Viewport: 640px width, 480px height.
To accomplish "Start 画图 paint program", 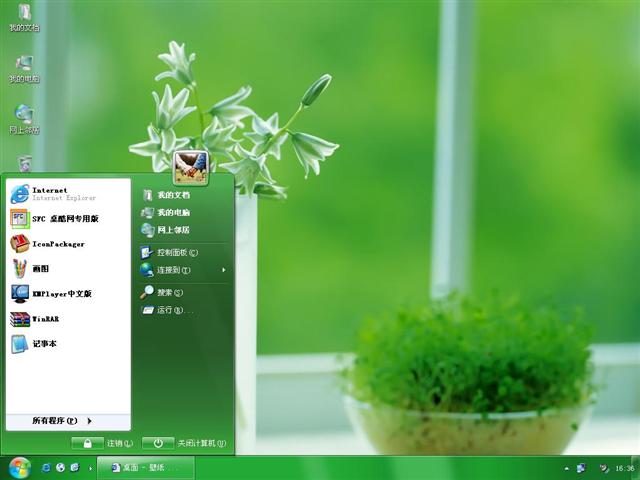I will [x=68, y=269].
